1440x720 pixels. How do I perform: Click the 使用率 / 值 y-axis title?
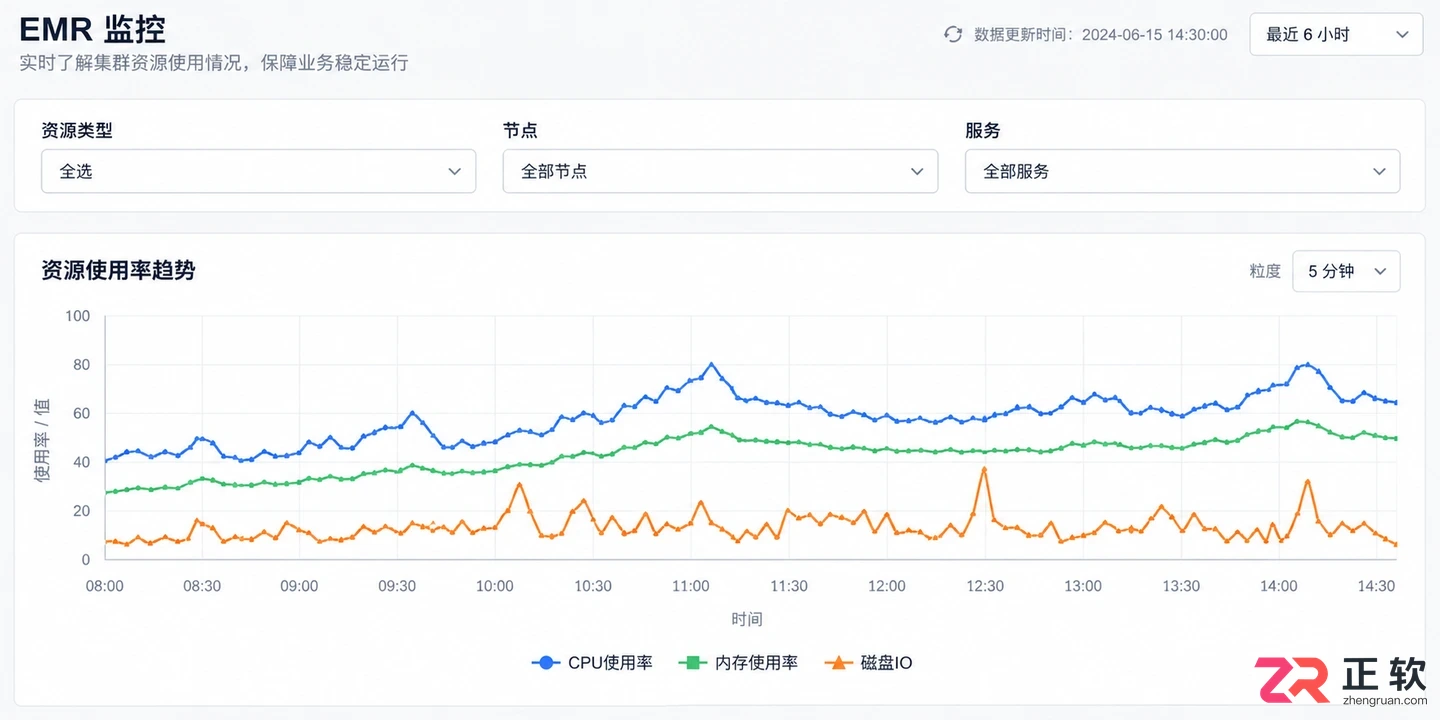42,440
